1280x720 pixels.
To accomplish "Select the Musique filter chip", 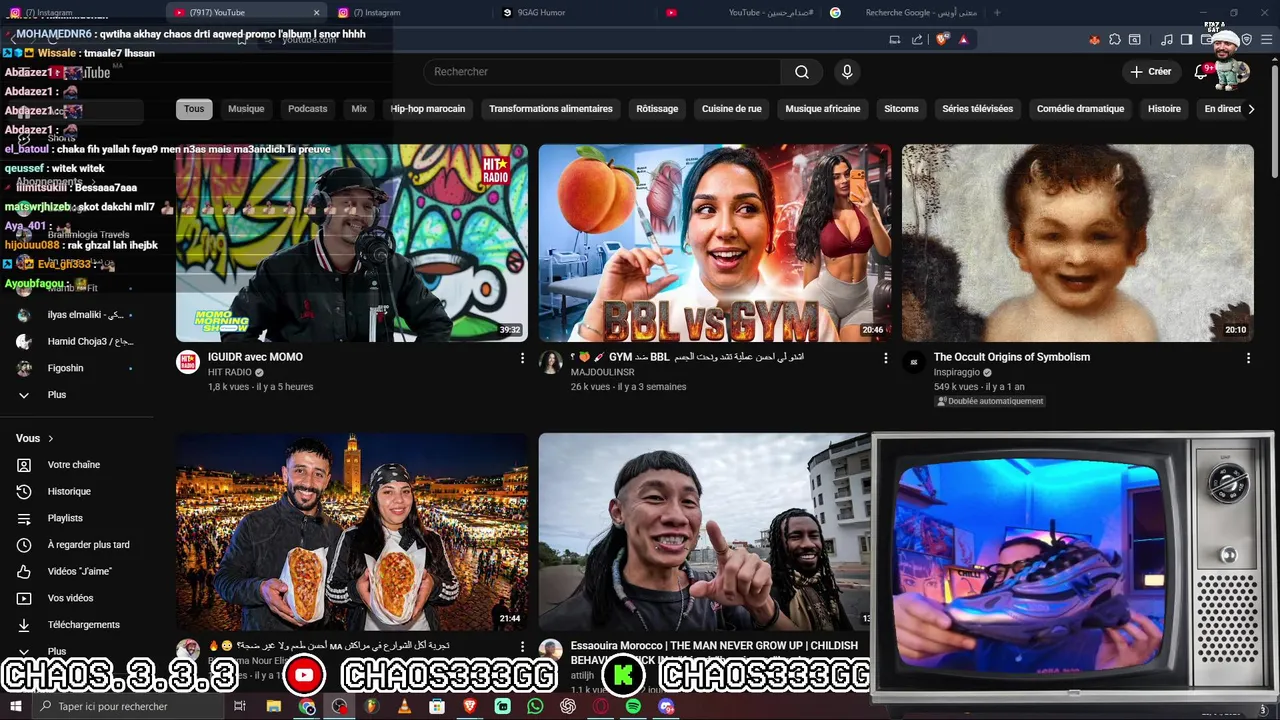I will [x=246, y=109].
